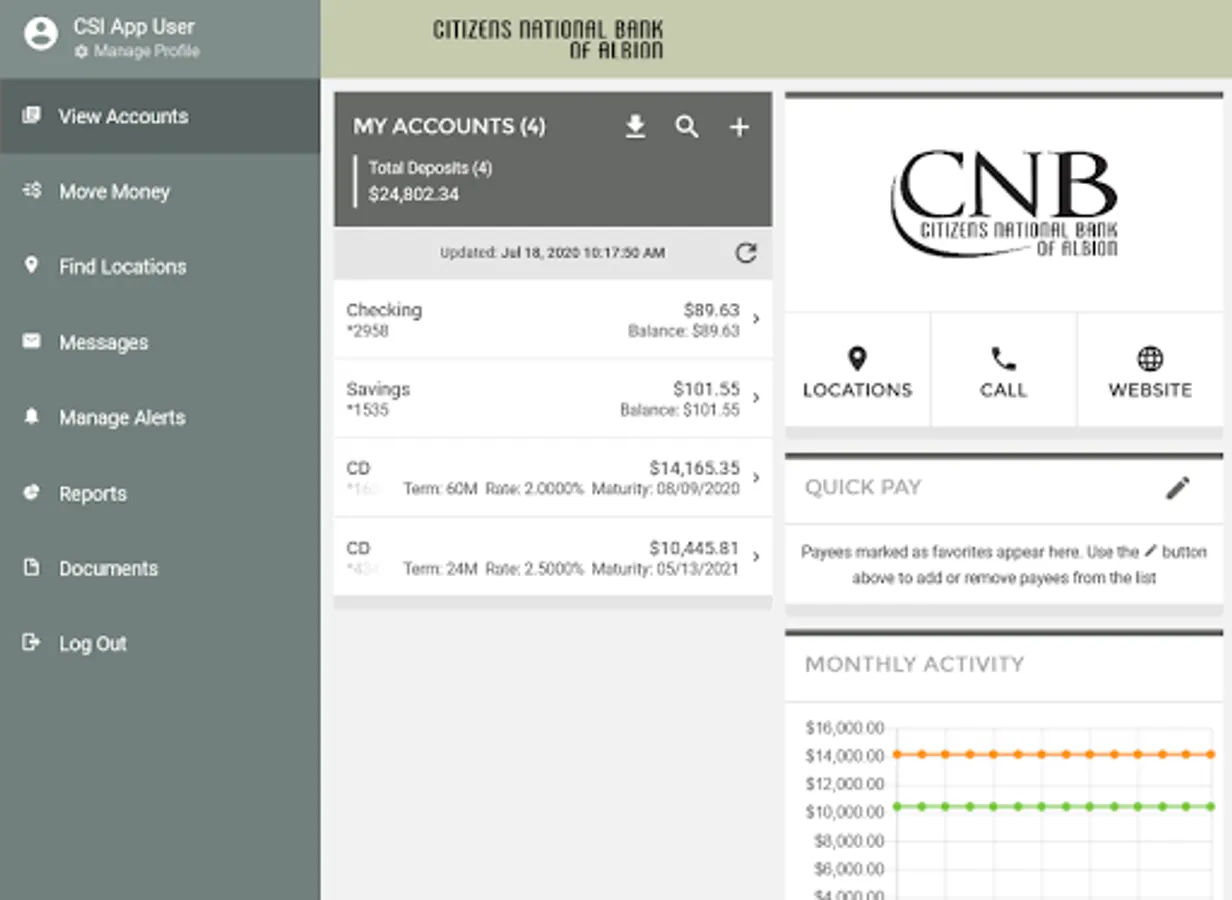Click the Find Locations pin icon
1232x900 pixels.
pos(32,265)
